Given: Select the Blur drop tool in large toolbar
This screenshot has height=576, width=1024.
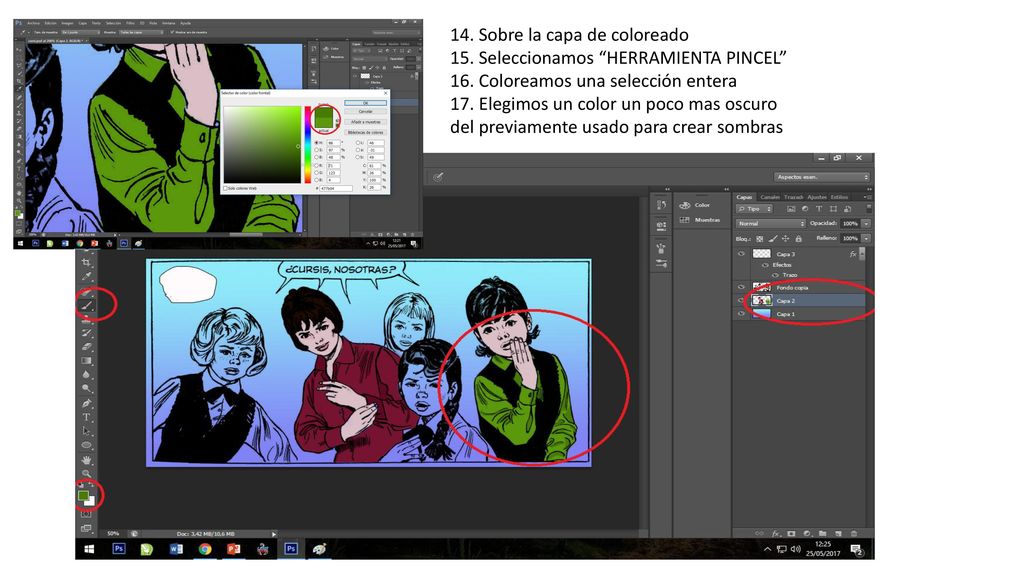Looking at the screenshot, I should point(86,375).
